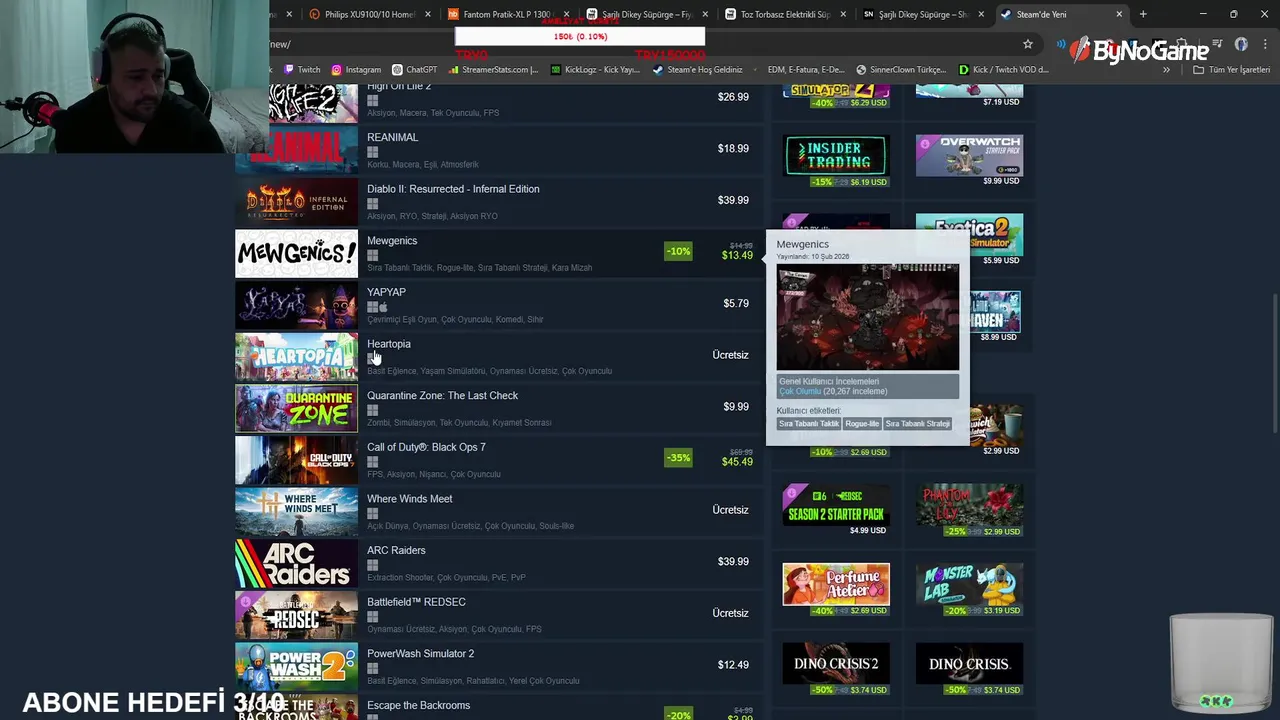The width and height of the screenshot is (1280, 720).
Task: Open the Where Winds Meet entry
Action: 499,511
